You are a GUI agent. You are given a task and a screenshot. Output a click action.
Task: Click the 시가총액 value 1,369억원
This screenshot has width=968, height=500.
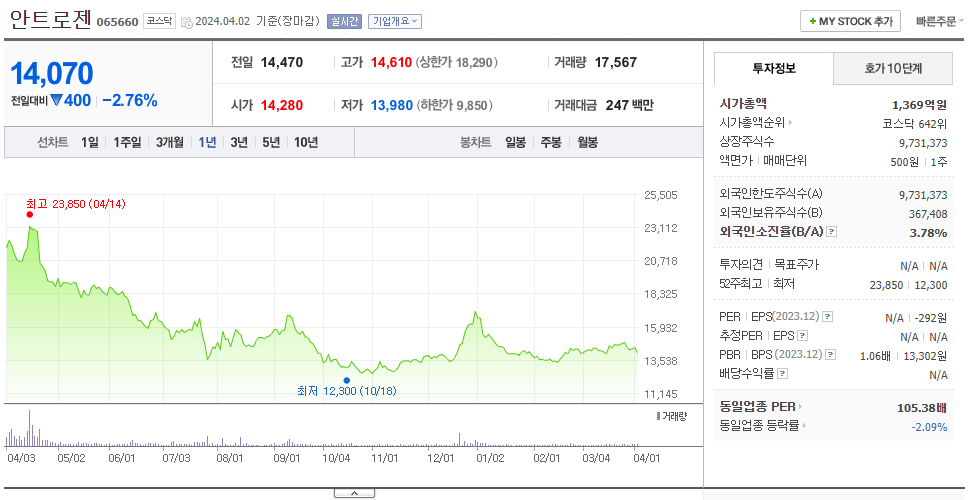click(x=919, y=105)
